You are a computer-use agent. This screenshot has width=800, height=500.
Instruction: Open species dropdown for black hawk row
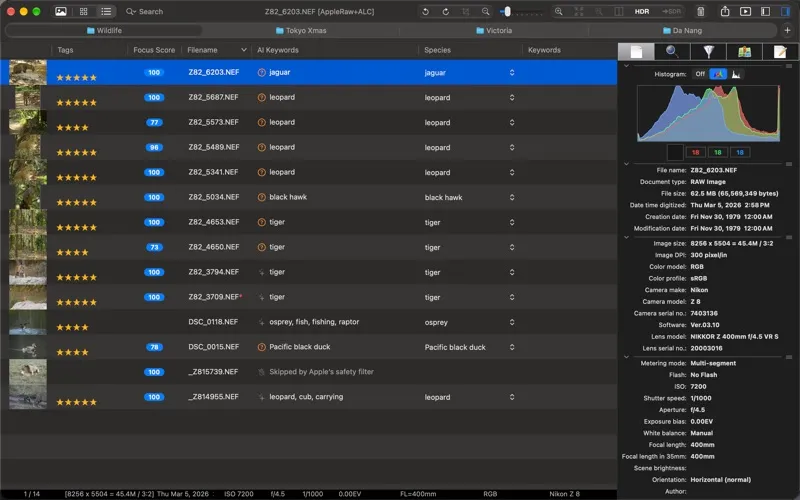pyautogui.click(x=512, y=197)
